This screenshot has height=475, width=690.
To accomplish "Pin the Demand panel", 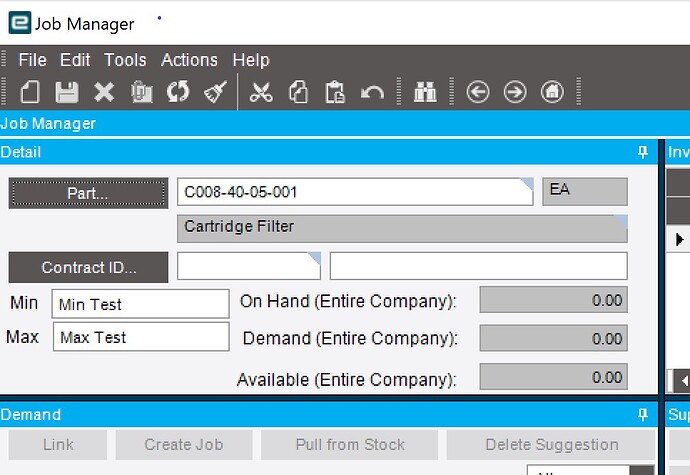I will pos(642,414).
